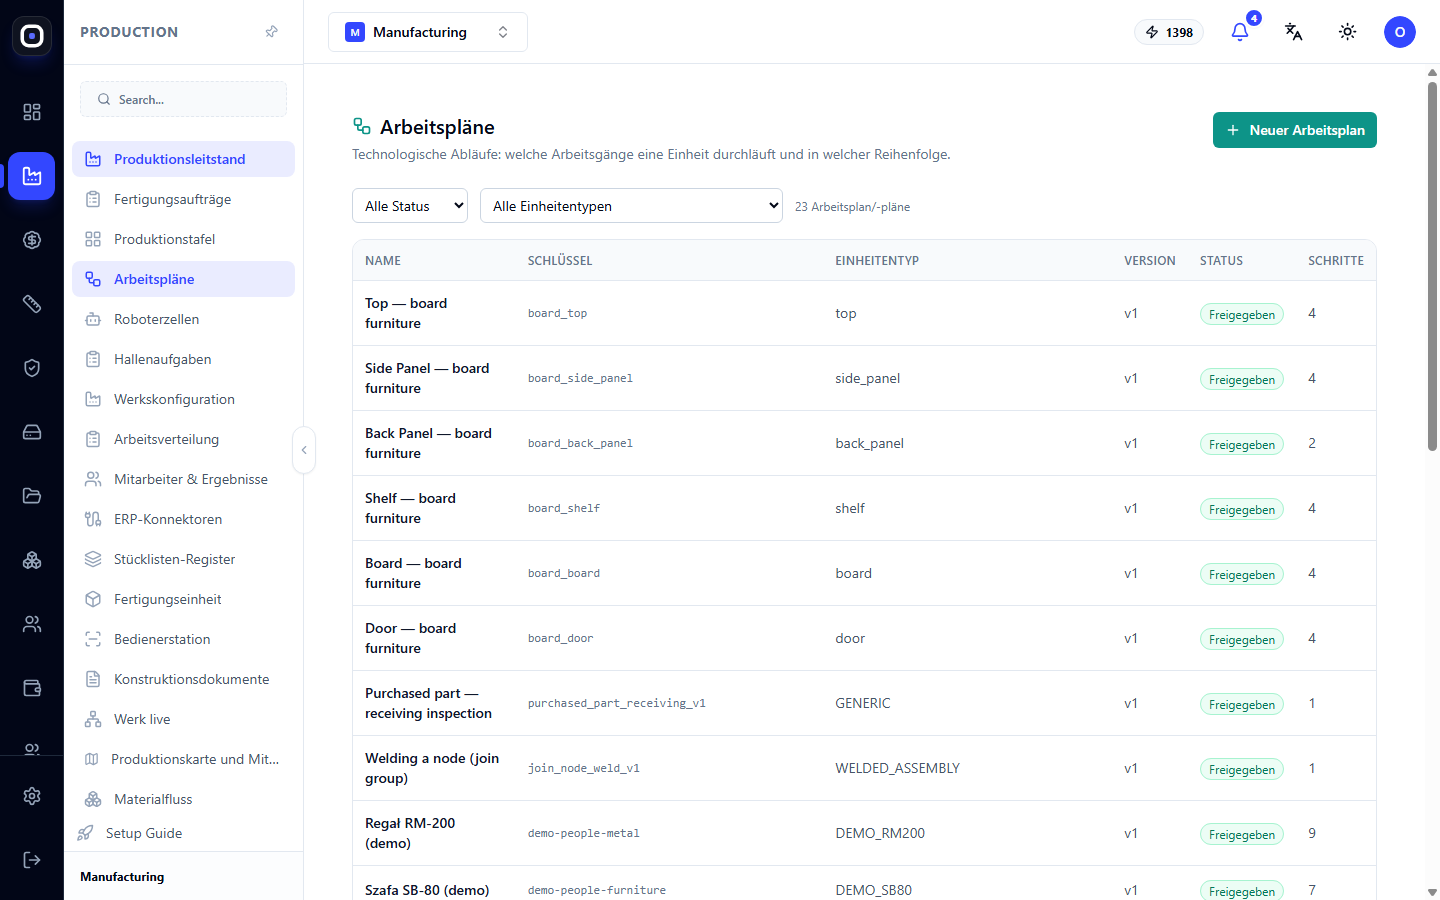Open the ruler icon in the rail
1440x900 pixels.
(32, 304)
